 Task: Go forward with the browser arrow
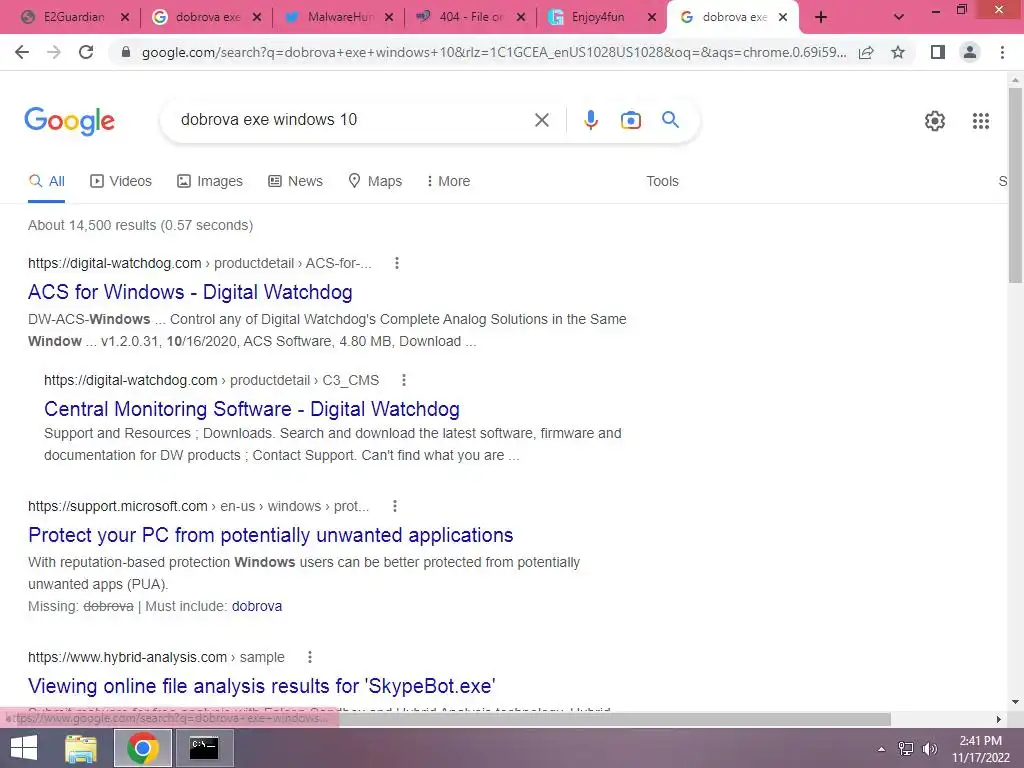54,52
